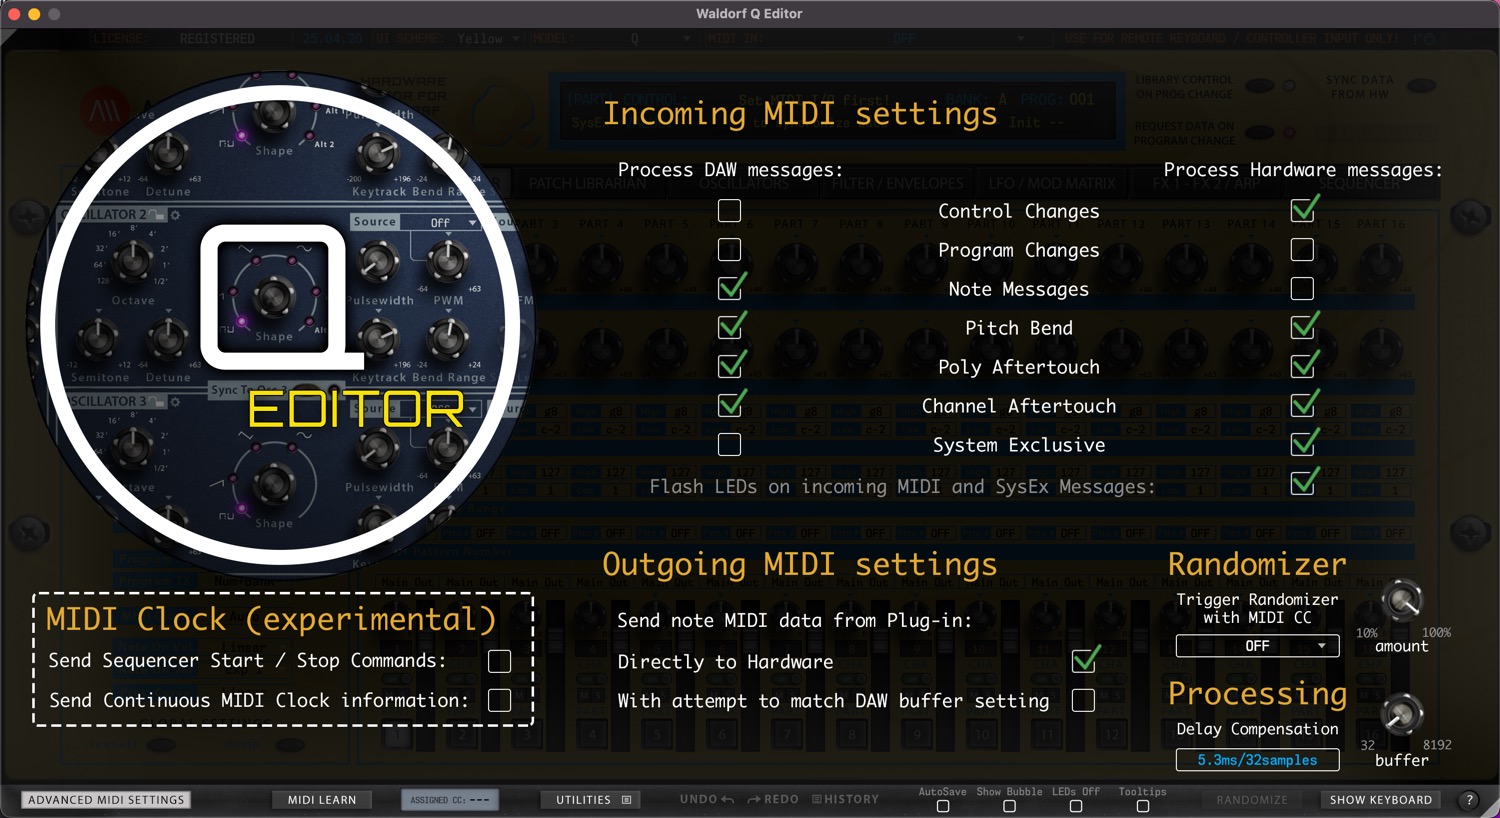Activate the MIDI Learn button

click(x=322, y=800)
